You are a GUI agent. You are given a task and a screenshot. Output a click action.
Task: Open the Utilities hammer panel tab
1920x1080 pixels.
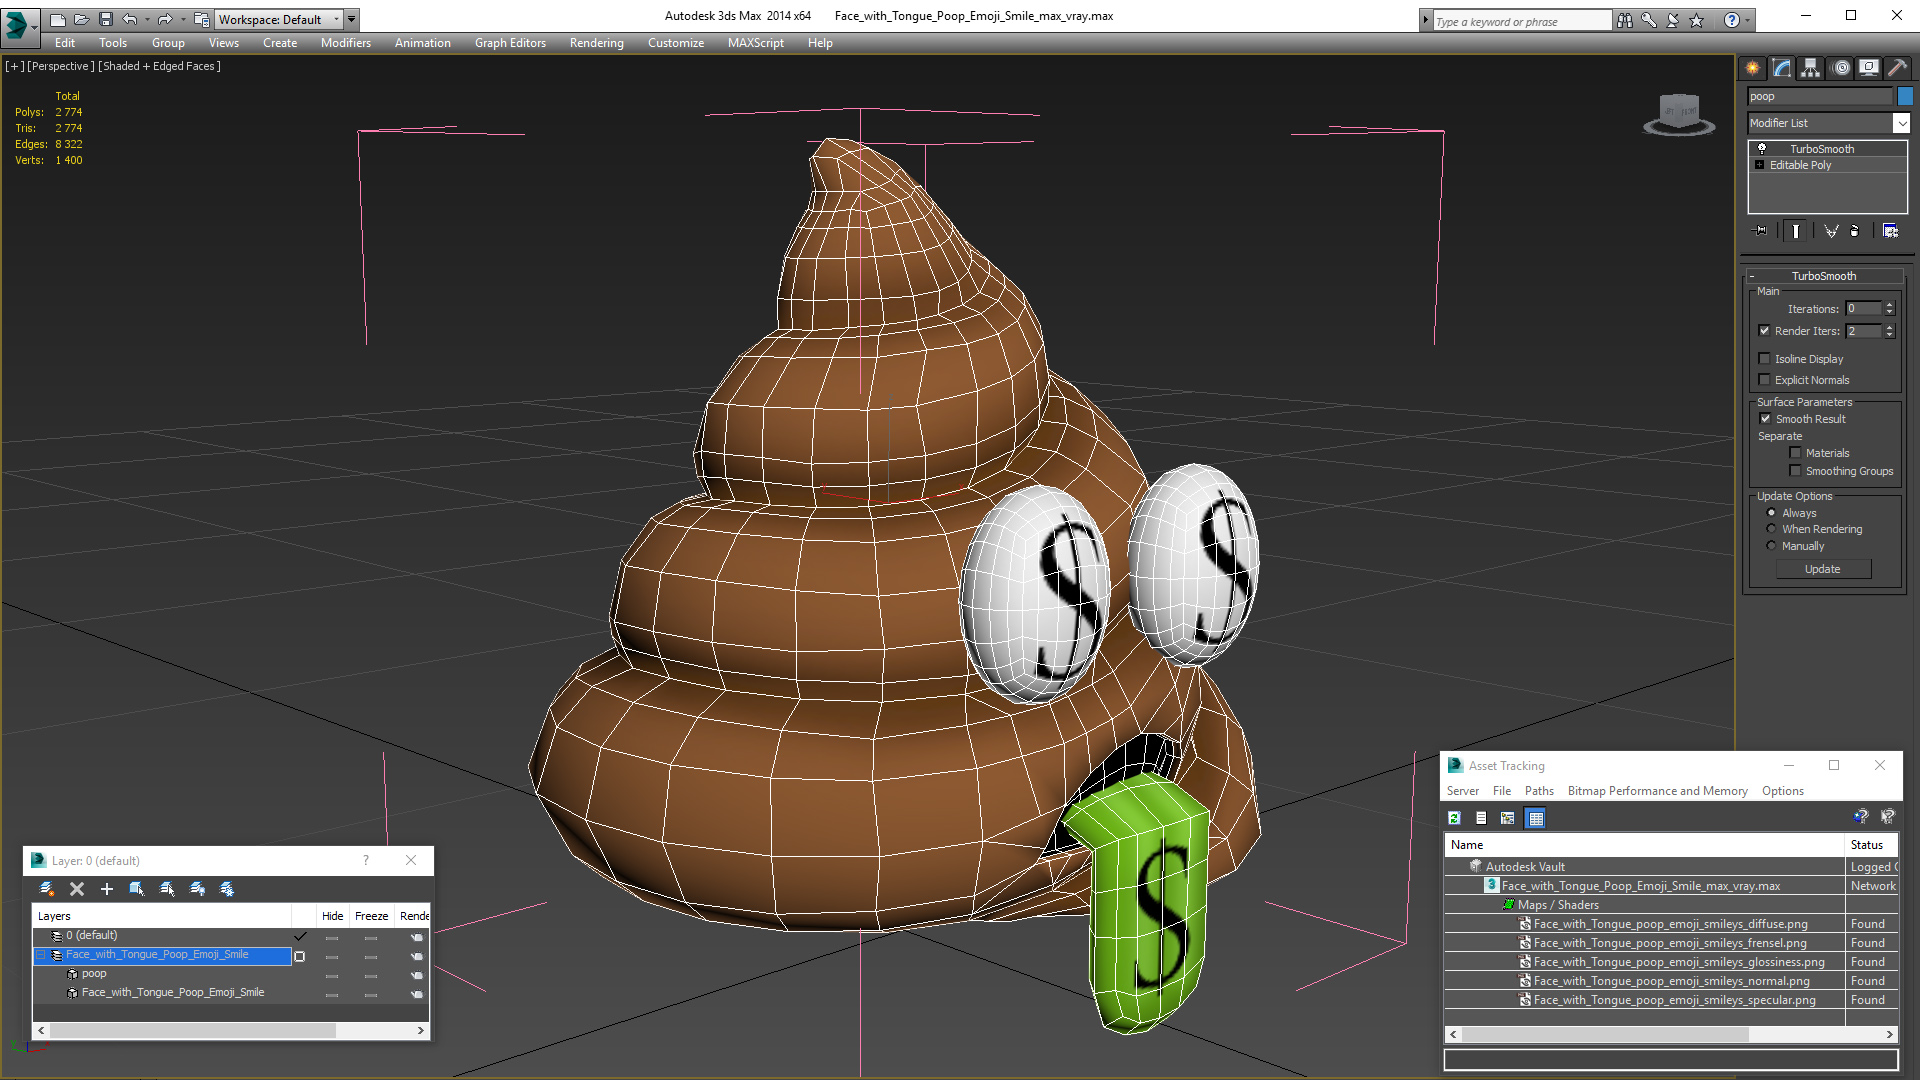click(x=1897, y=68)
